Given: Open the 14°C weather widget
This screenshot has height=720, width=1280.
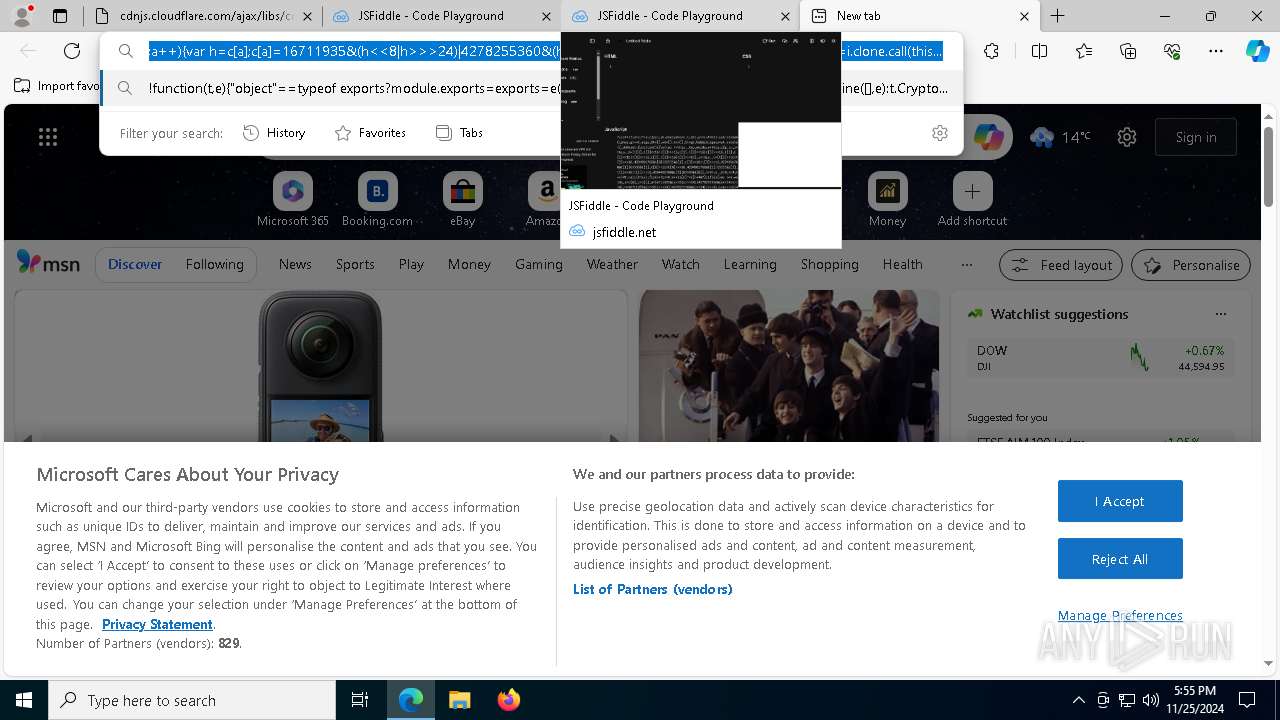Looking at the screenshot, I should click(x=1059, y=137).
